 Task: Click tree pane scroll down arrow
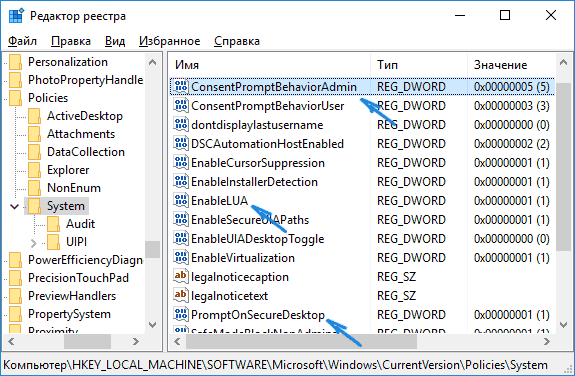coord(153,325)
